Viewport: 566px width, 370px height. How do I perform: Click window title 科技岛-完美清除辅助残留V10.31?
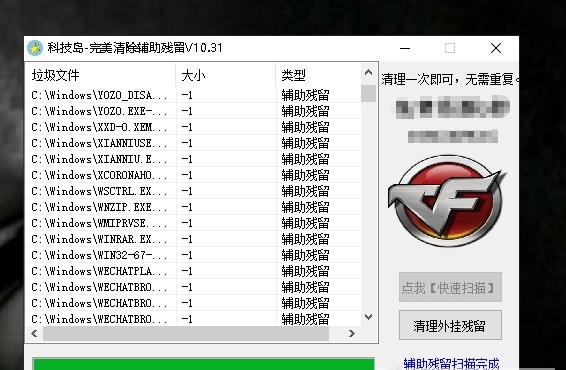[135, 48]
